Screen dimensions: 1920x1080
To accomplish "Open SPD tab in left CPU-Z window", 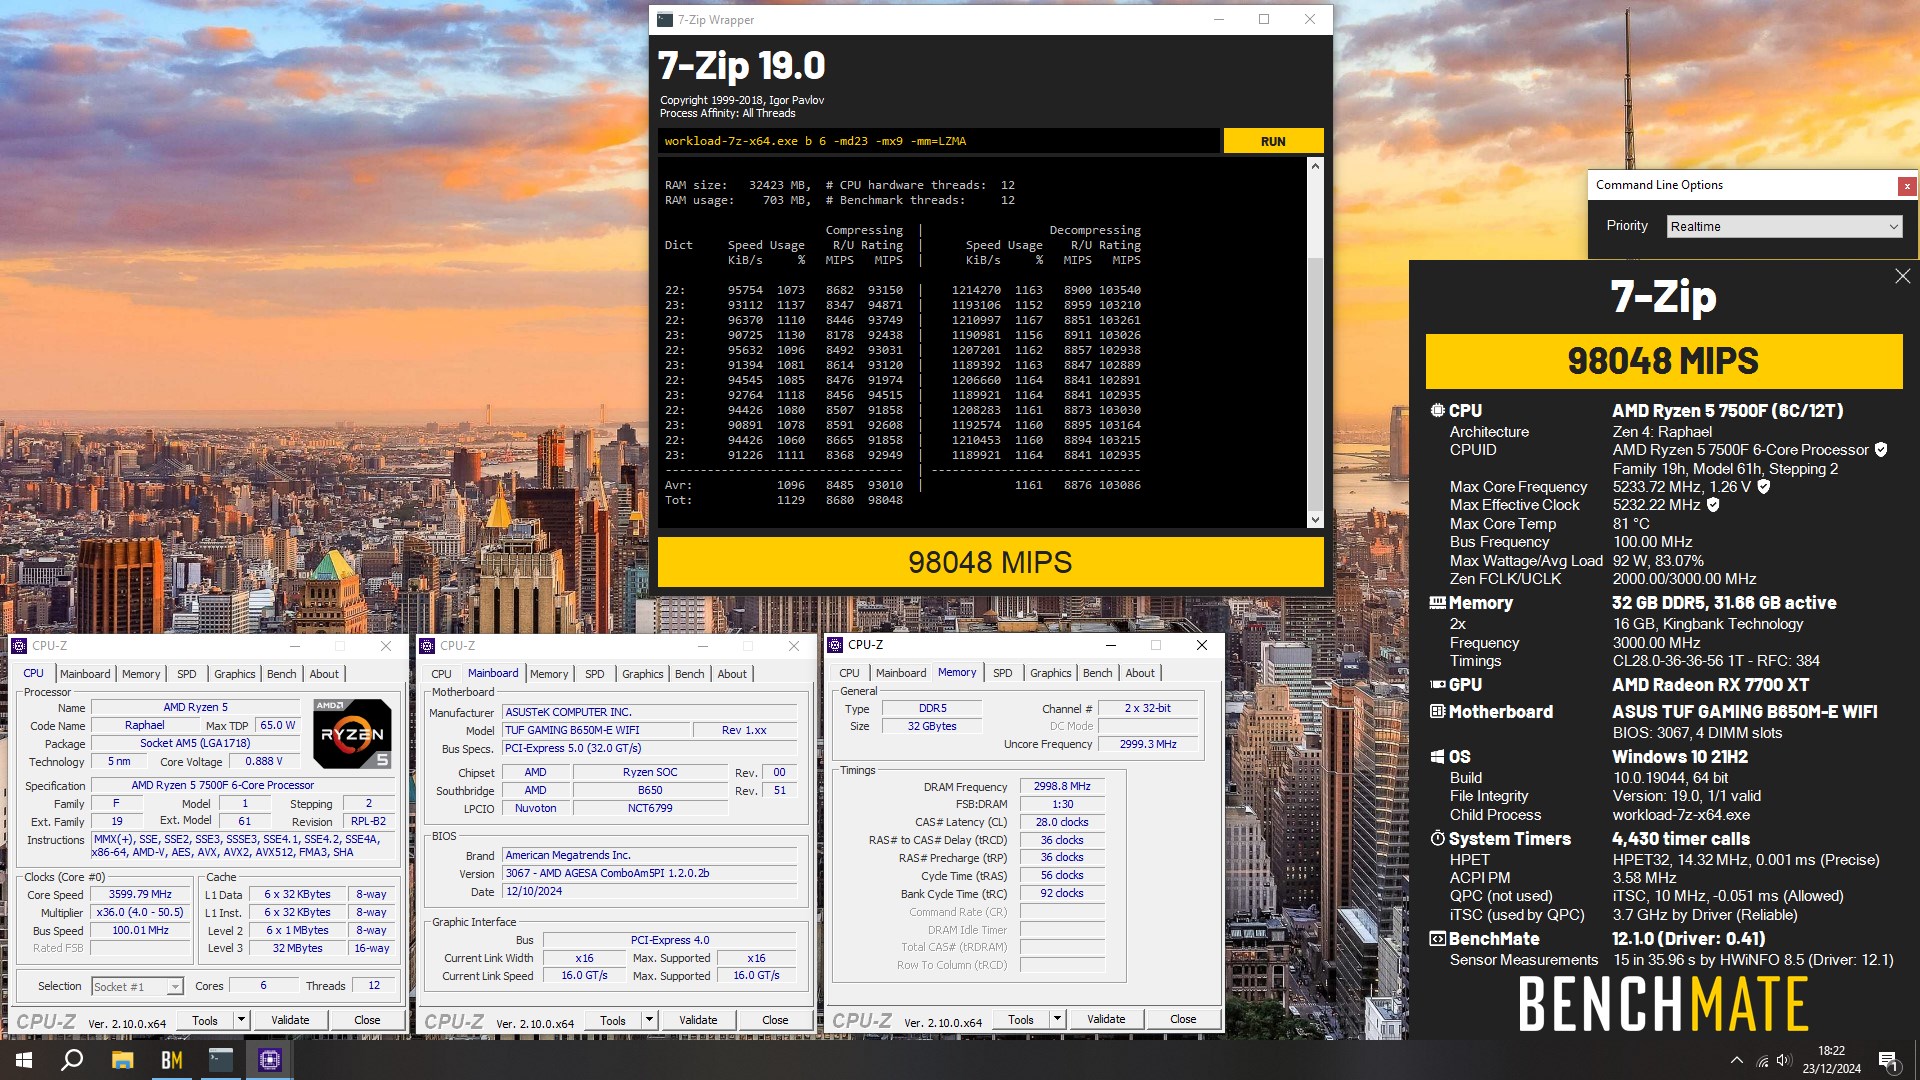I will (x=187, y=674).
